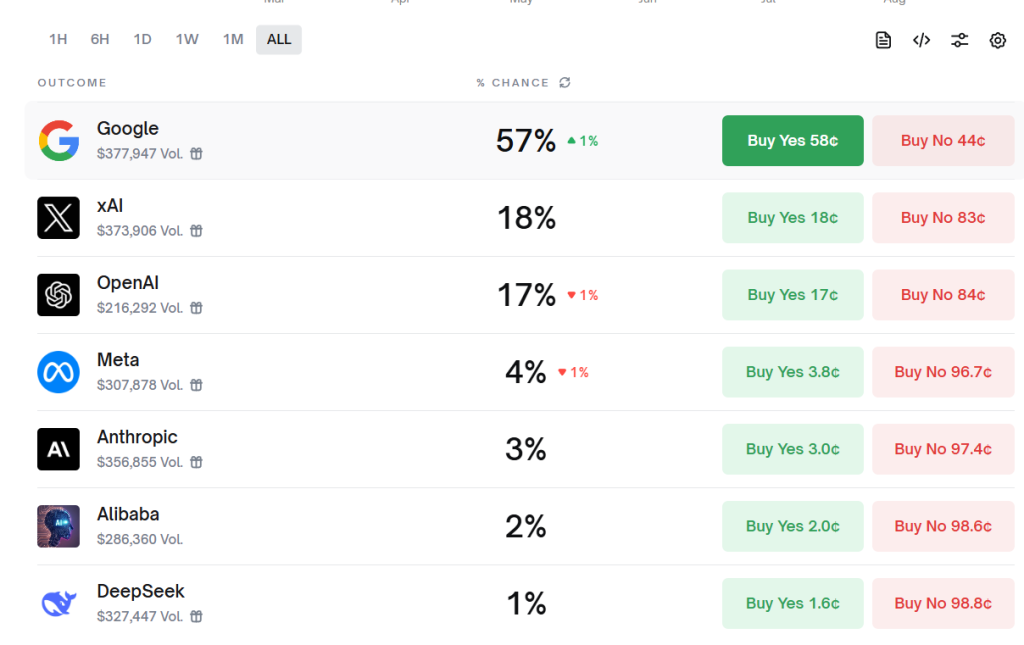Select the ALL time range

coord(279,40)
